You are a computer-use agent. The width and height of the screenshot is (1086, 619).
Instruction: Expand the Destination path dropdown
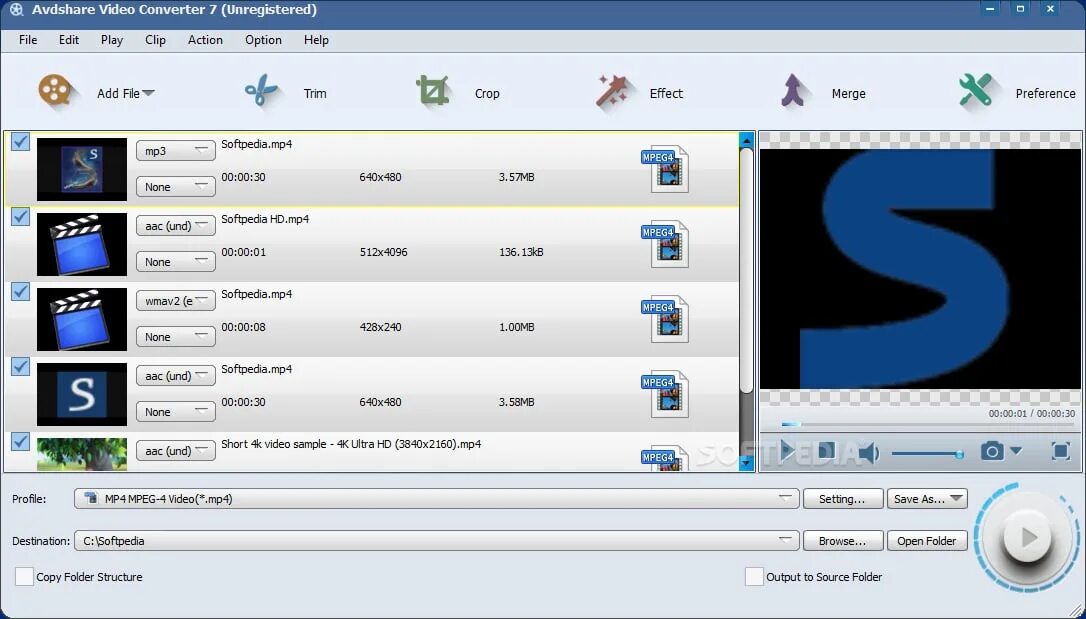785,540
